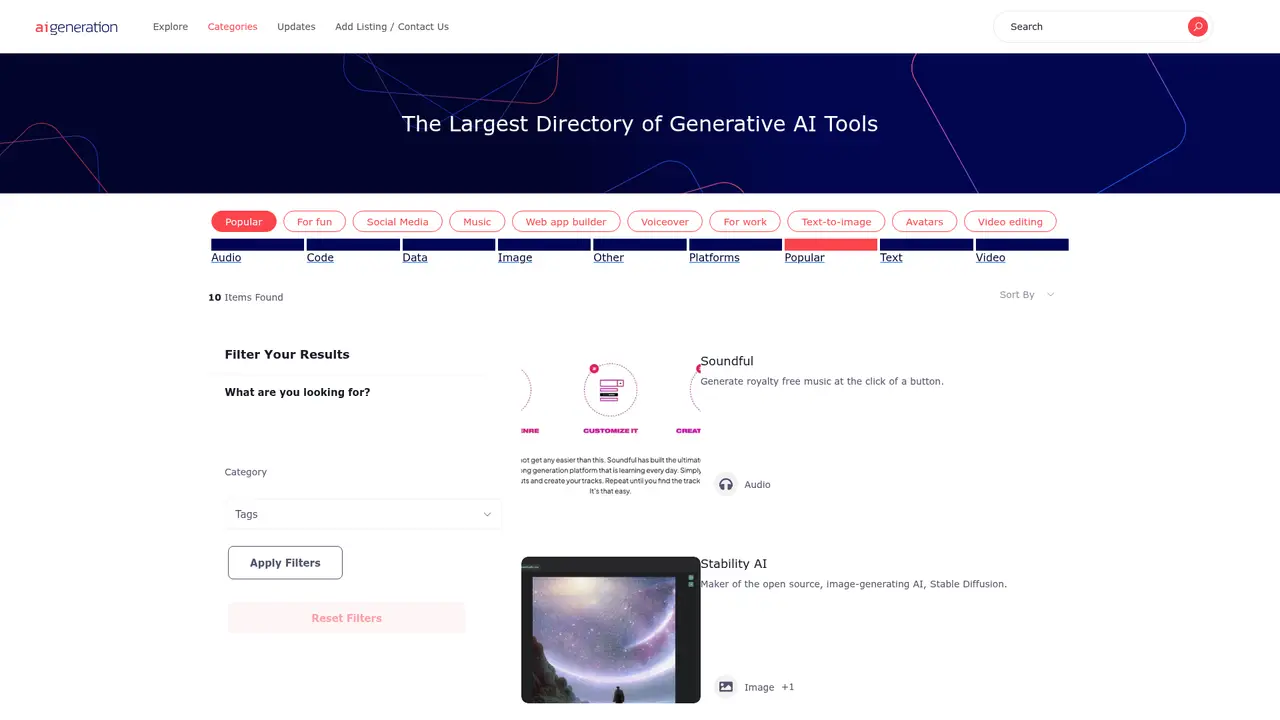1280x720 pixels.
Task: Click the Reset Filters button
Action: [346, 618]
